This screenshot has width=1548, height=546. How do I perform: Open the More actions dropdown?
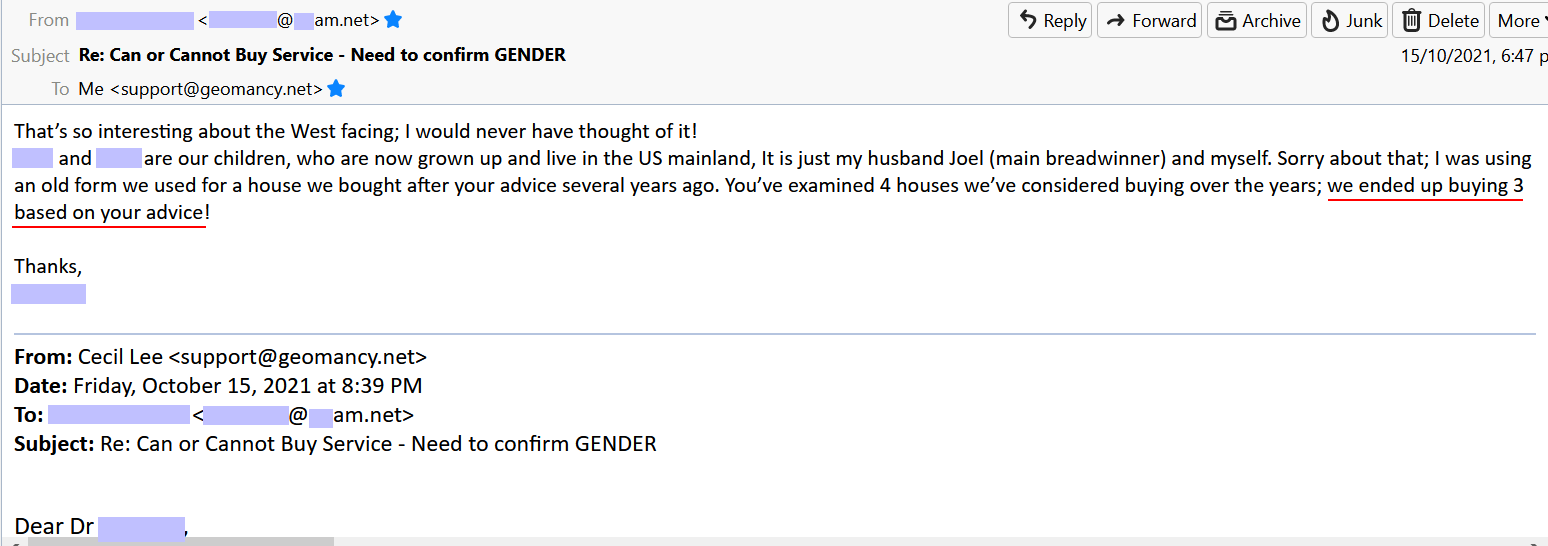[1518, 21]
